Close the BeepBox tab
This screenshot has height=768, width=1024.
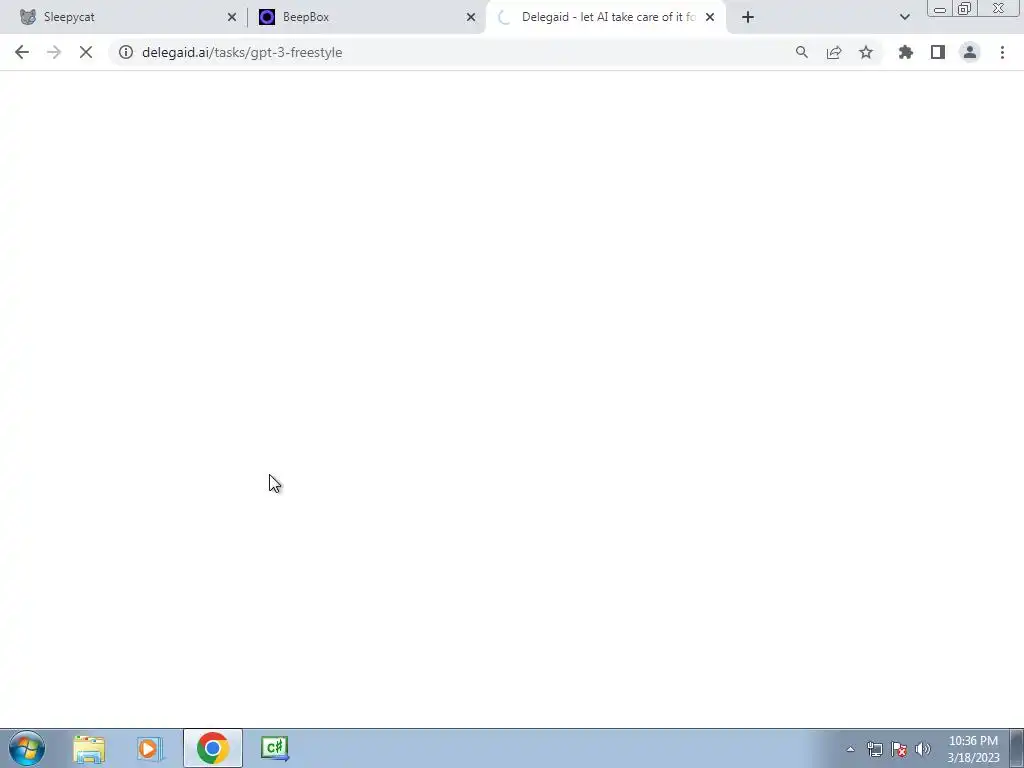click(471, 17)
